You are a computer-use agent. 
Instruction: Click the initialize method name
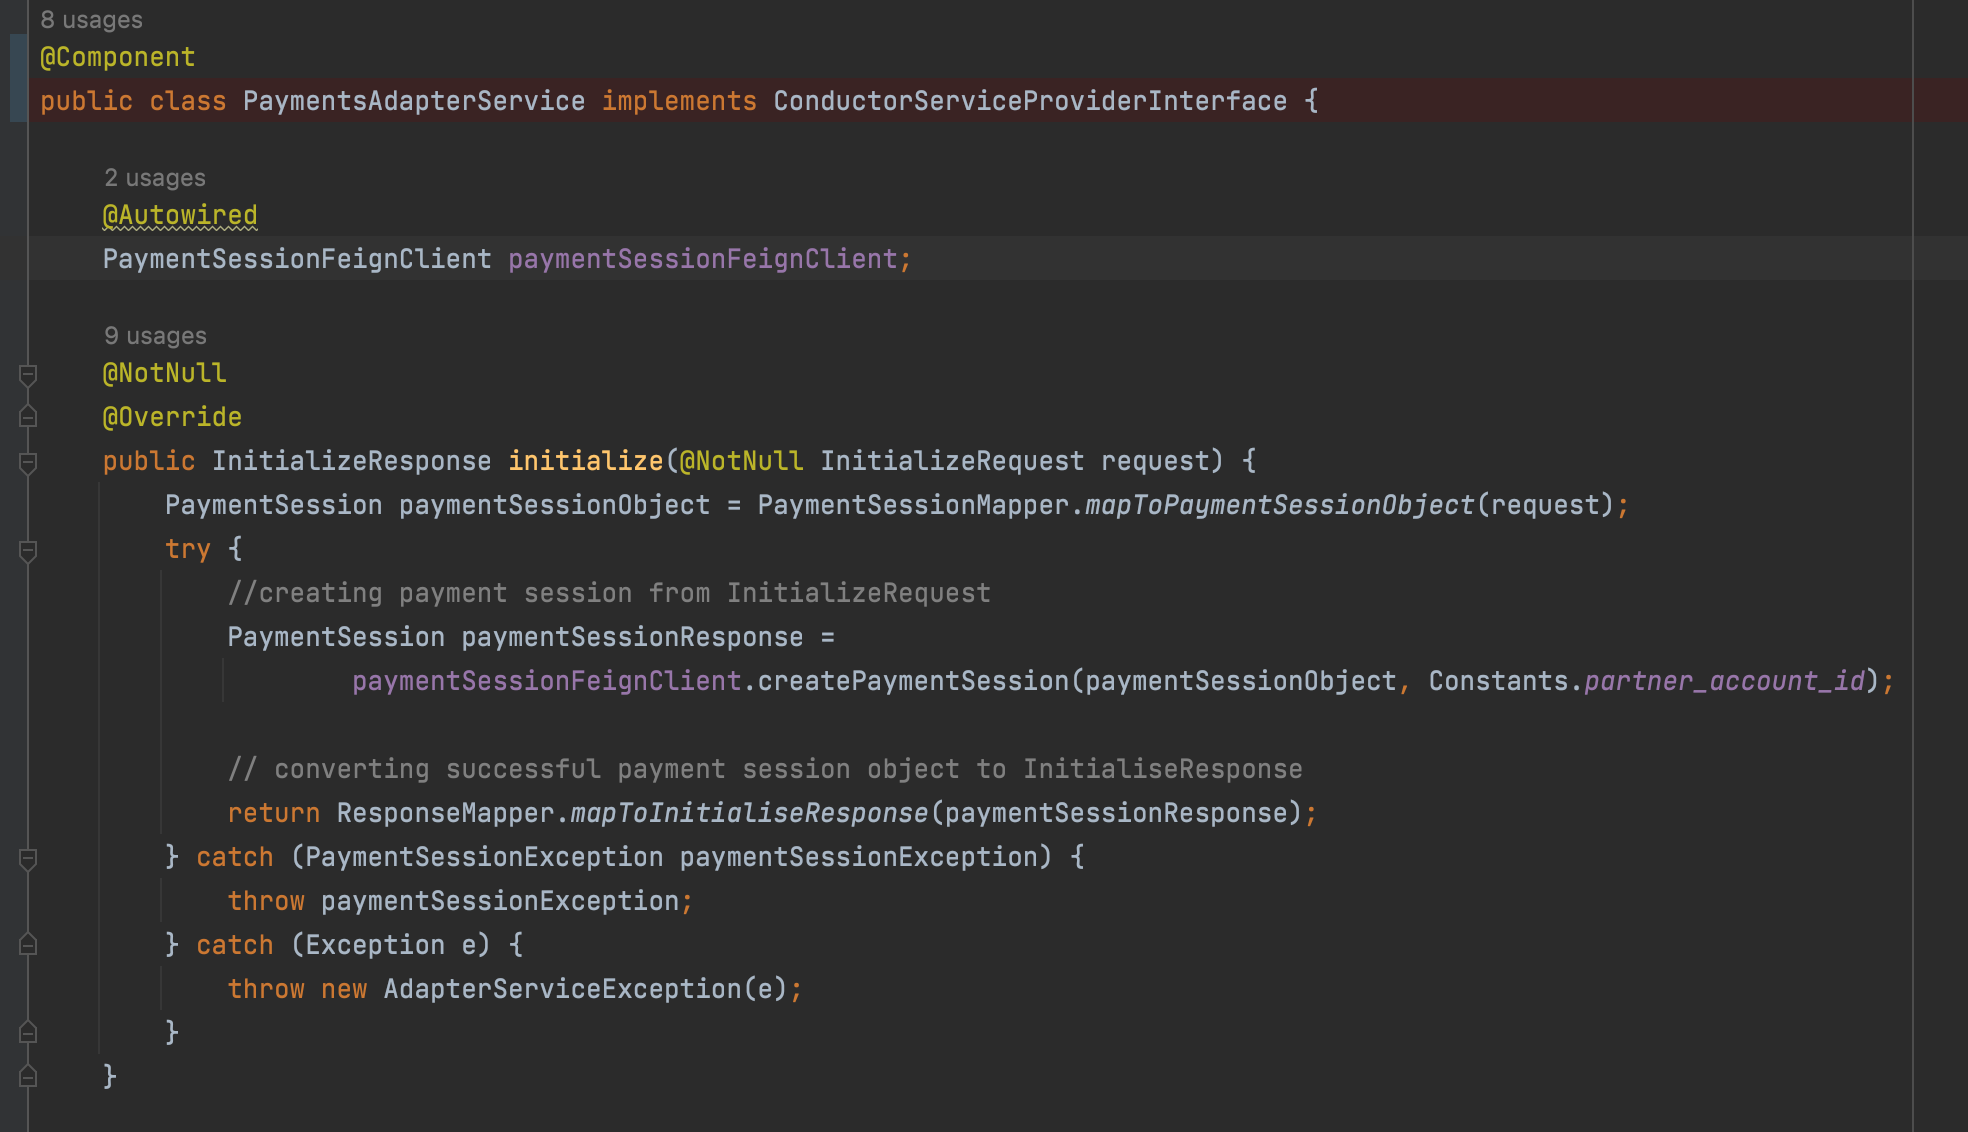click(x=585, y=461)
